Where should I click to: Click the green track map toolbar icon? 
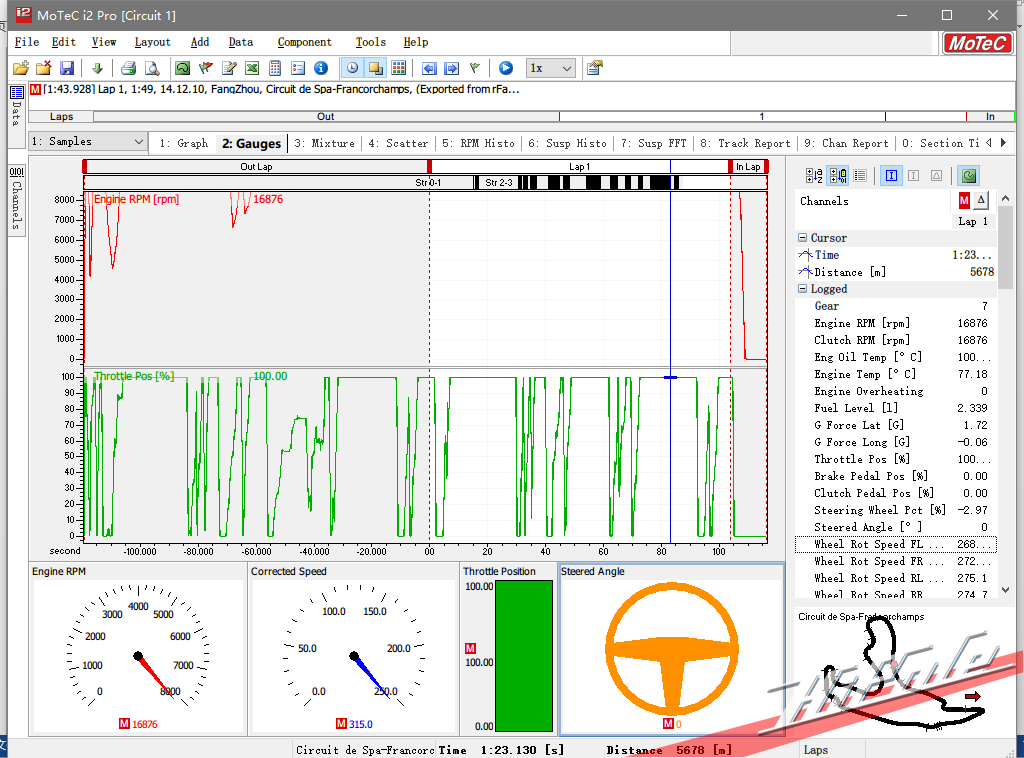point(182,68)
